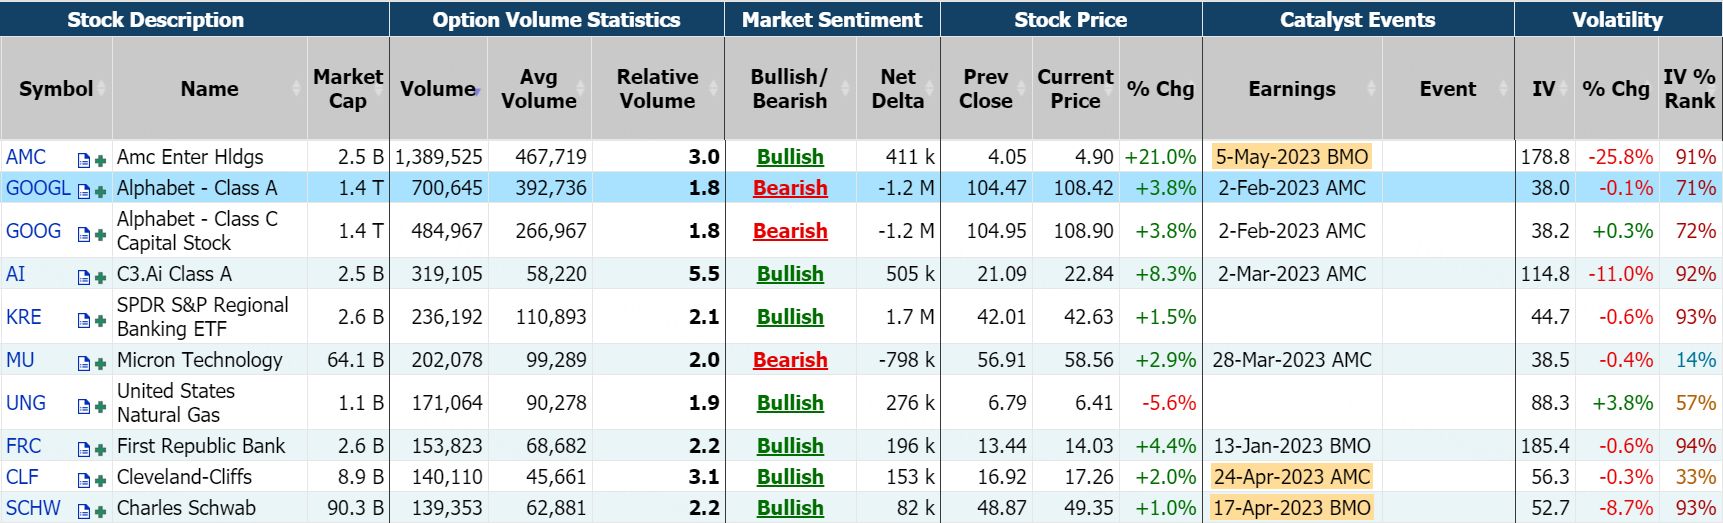Sort by the Volume column header
This screenshot has width=1723, height=523.
click(438, 89)
